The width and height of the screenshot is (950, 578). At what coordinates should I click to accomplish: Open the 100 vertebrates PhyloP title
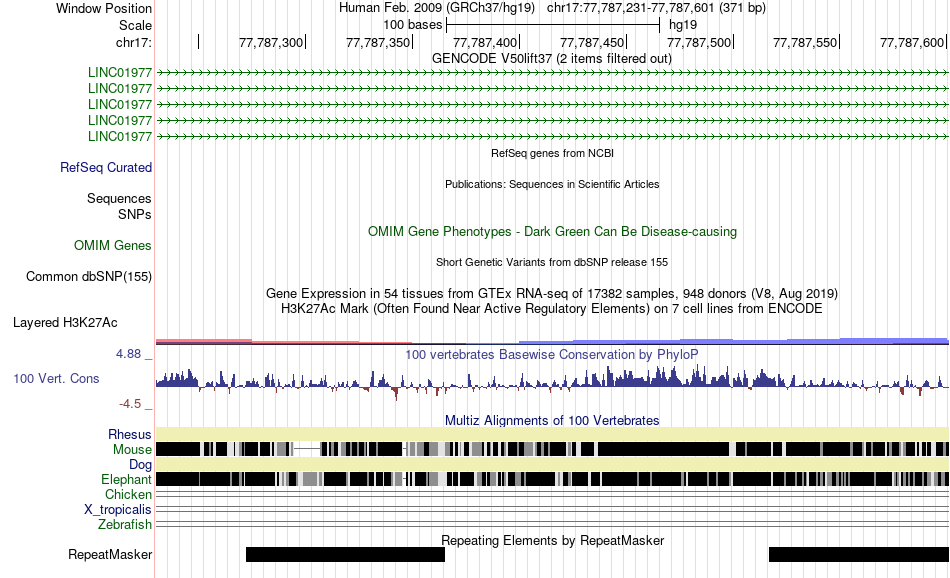[x=552, y=354]
